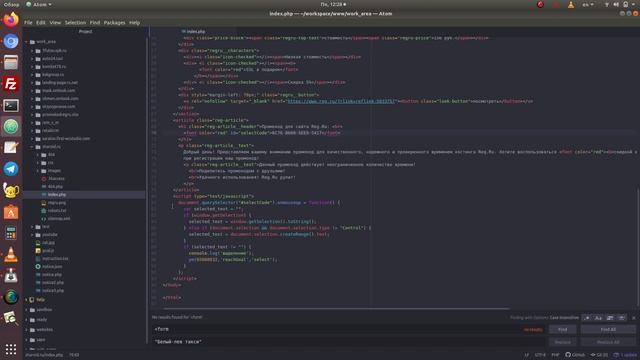Open robots.txt in the tree
This screenshot has height=360, width=640.
click(x=57, y=211)
